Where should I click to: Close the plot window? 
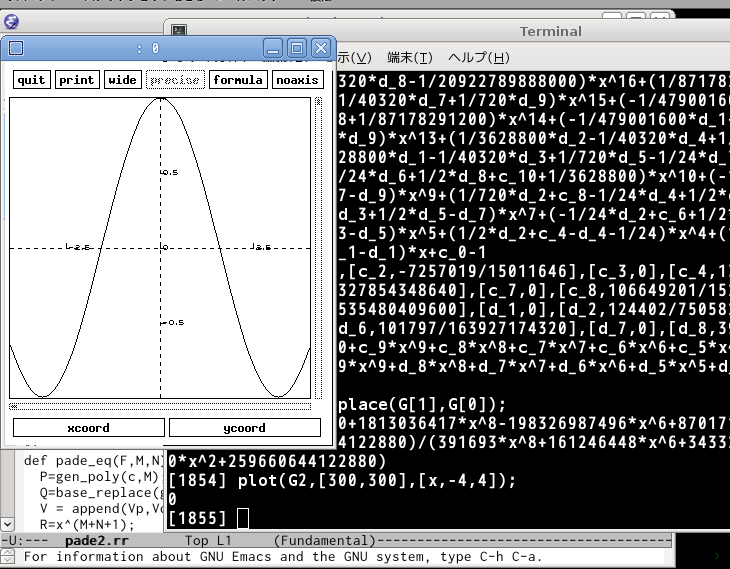click(321, 48)
